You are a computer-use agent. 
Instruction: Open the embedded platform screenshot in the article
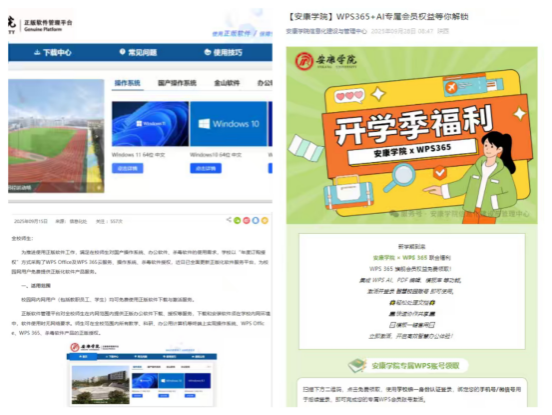[142, 374]
